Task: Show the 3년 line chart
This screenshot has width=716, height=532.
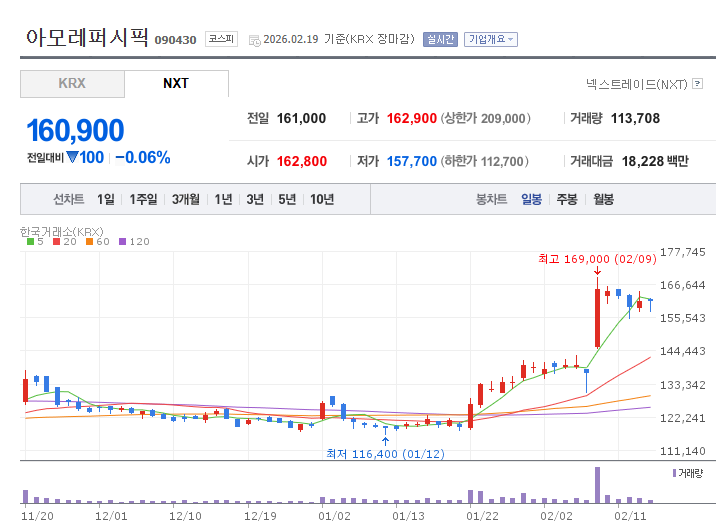Action: pos(255,199)
